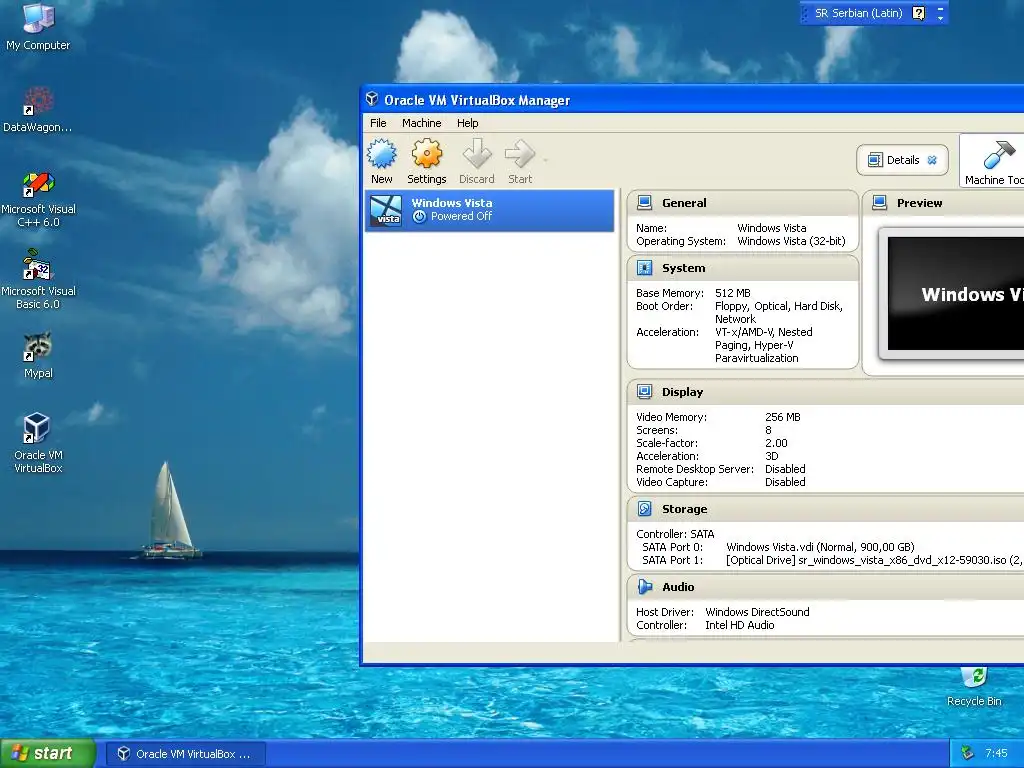The width and height of the screenshot is (1024, 768).
Task: Select the Windows Vista VM entry
Action: (x=490, y=210)
